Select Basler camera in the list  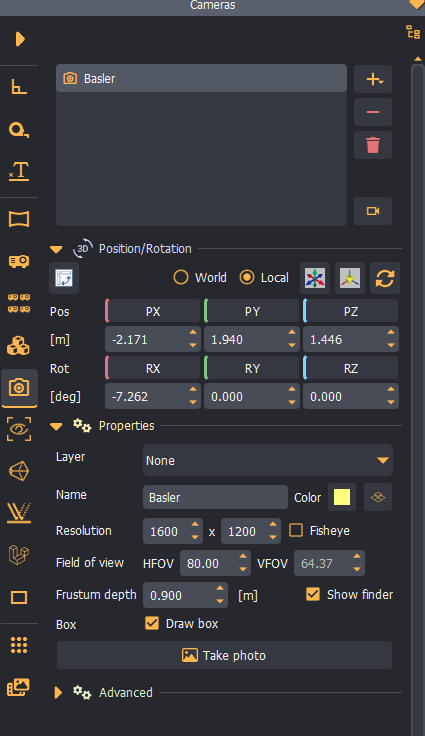[201, 78]
